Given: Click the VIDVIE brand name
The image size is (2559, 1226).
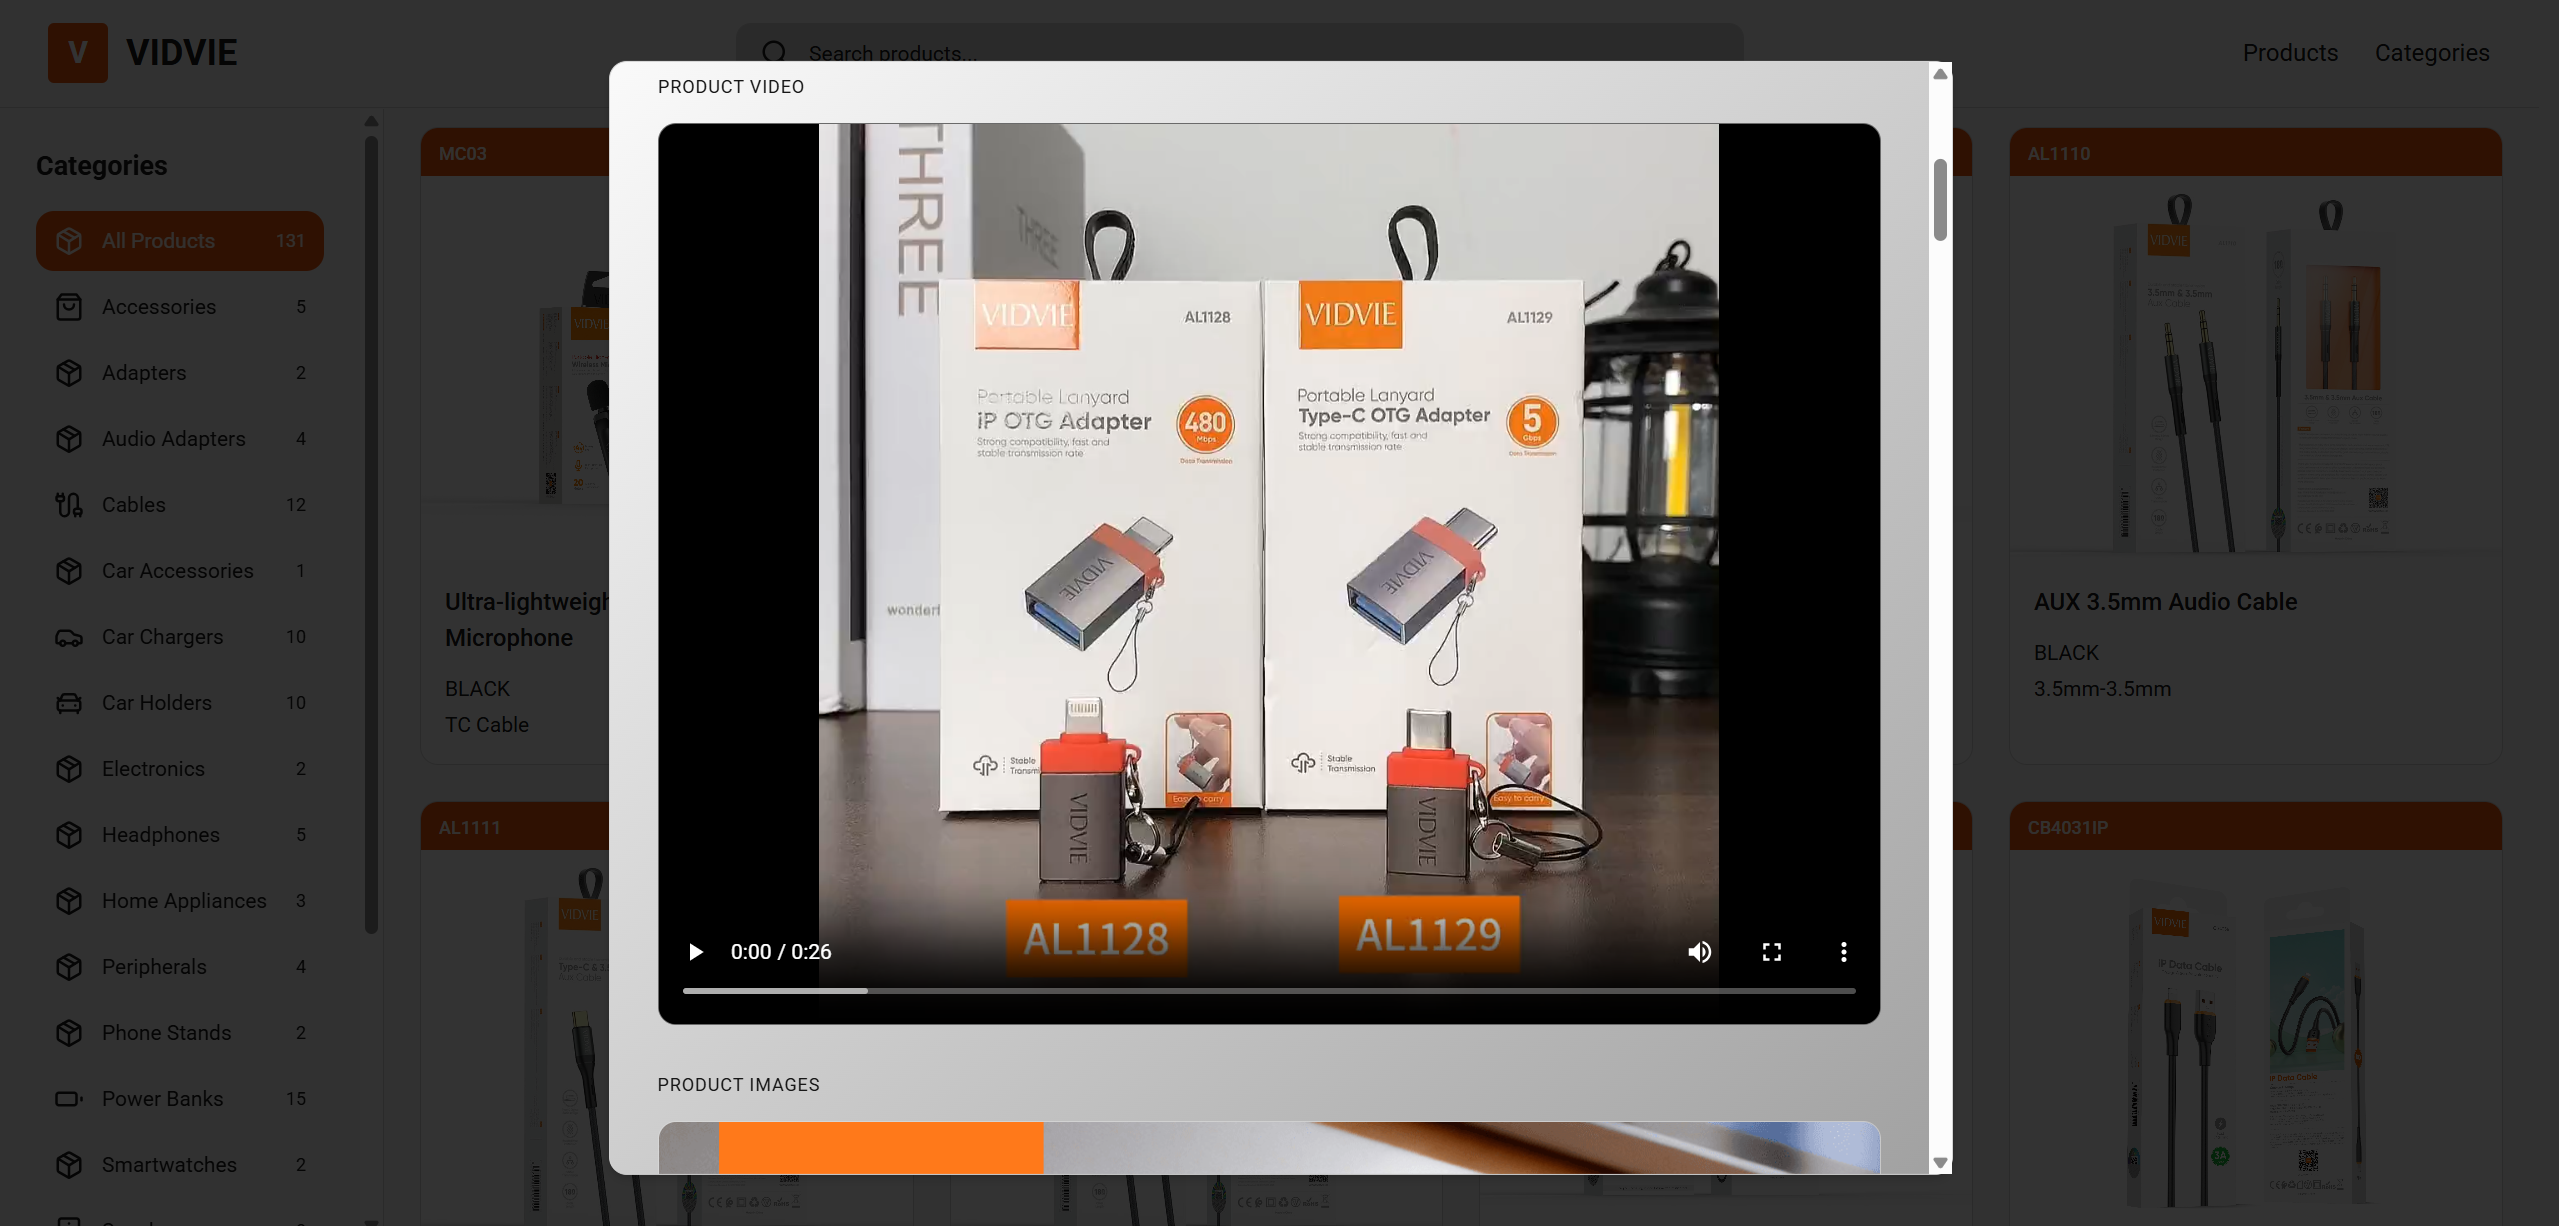Looking at the screenshot, I should (x=181, y=52).
